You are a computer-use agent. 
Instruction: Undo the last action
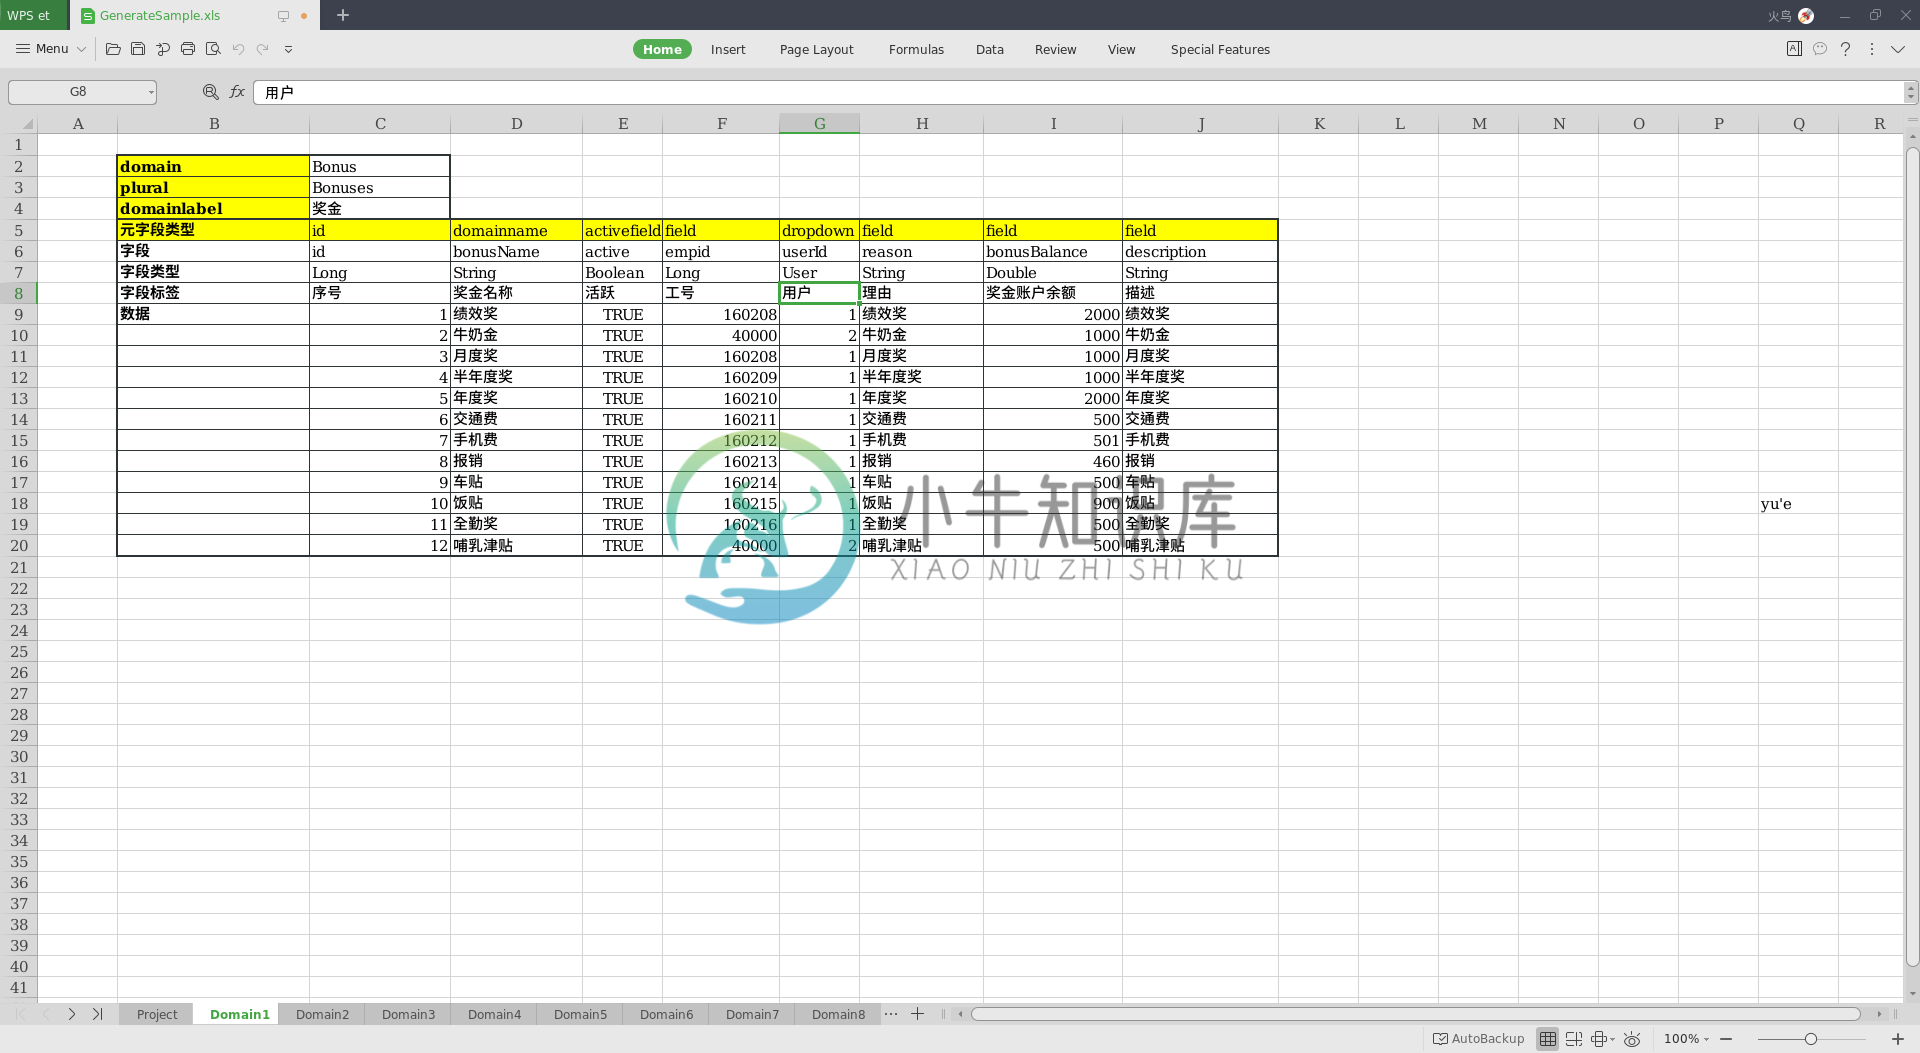pyautogui.click(x=238, y=49)
